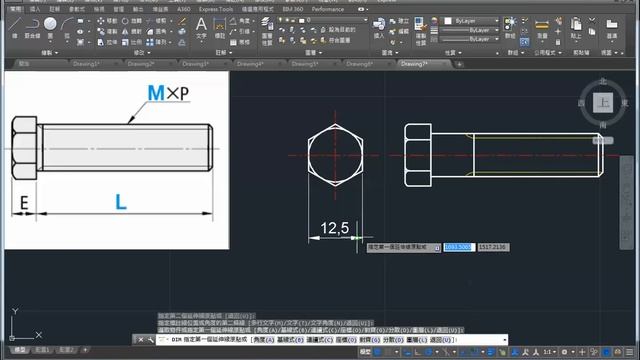This screenshot has height=360, width=640.
Task: Click the Fillet (圓角) tool
Action: pyautogui.click(x=157, y=31)
